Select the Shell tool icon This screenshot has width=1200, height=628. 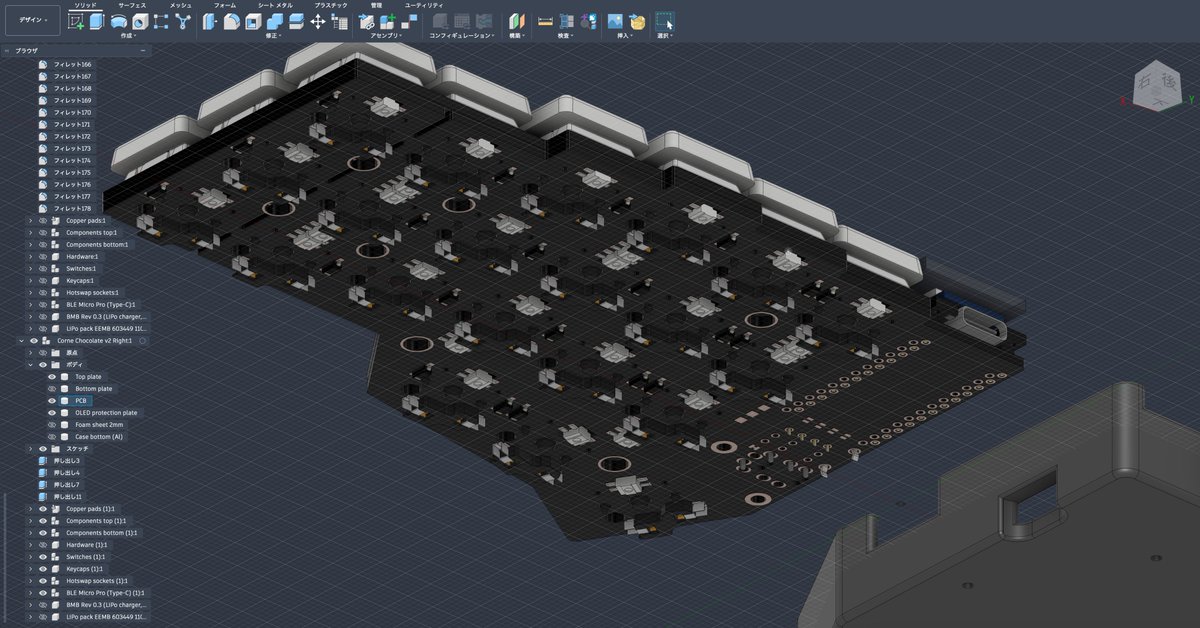[x=253, y=21]
